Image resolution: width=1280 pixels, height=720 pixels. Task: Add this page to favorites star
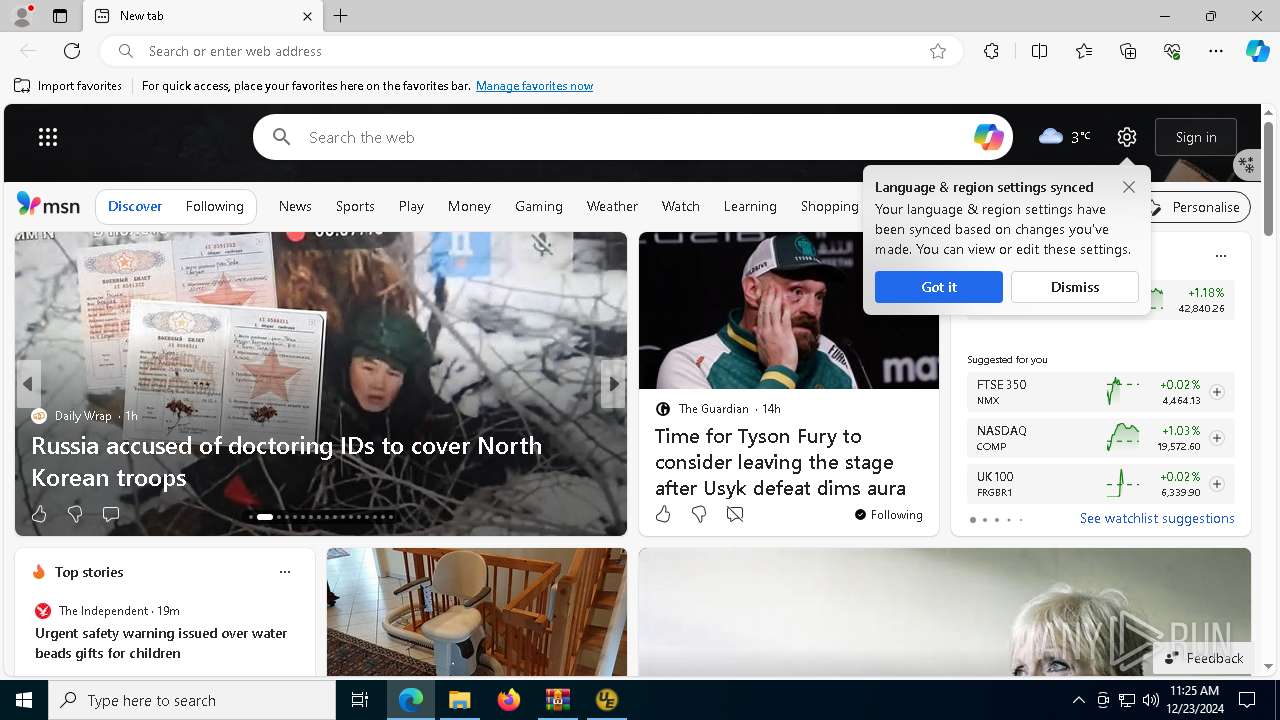tap(938, 51)
